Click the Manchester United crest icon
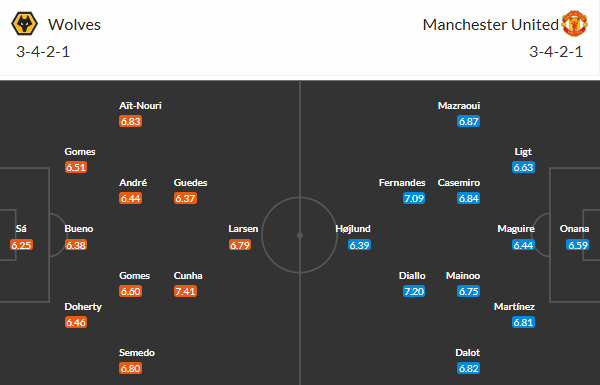 pyautogui.click(x=574, y=24)
